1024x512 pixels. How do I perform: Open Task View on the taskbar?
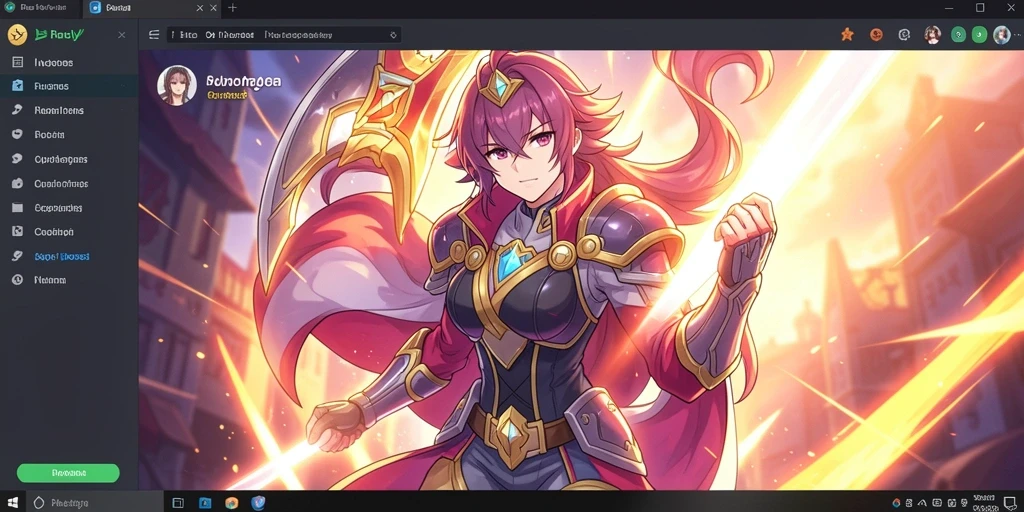point(178,502)
